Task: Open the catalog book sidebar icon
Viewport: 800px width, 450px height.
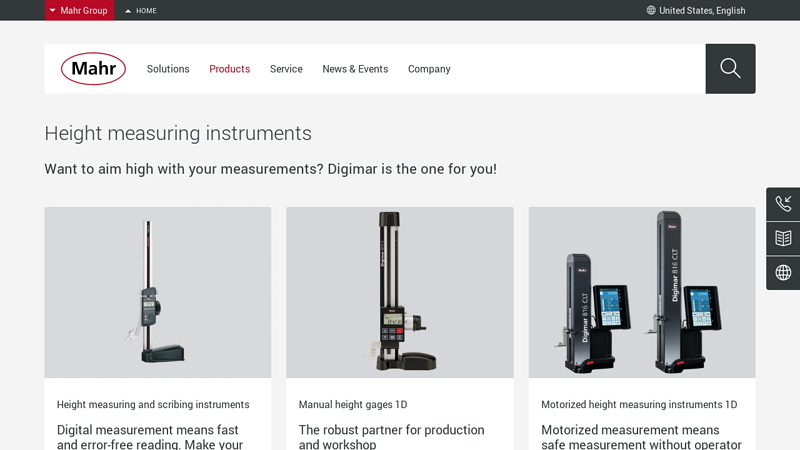Action: (783, 238)
